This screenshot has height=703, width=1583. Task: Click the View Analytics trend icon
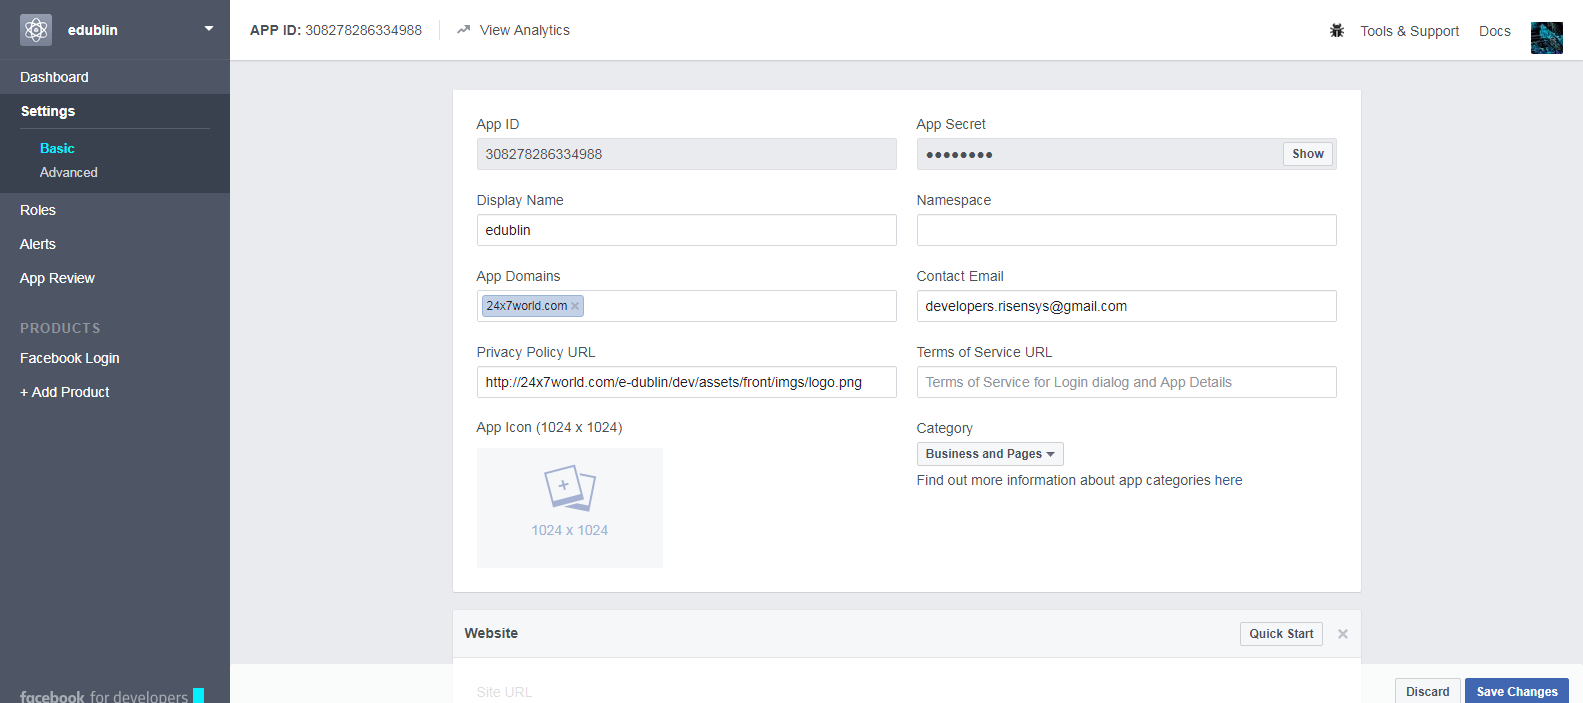coord(463,30)
